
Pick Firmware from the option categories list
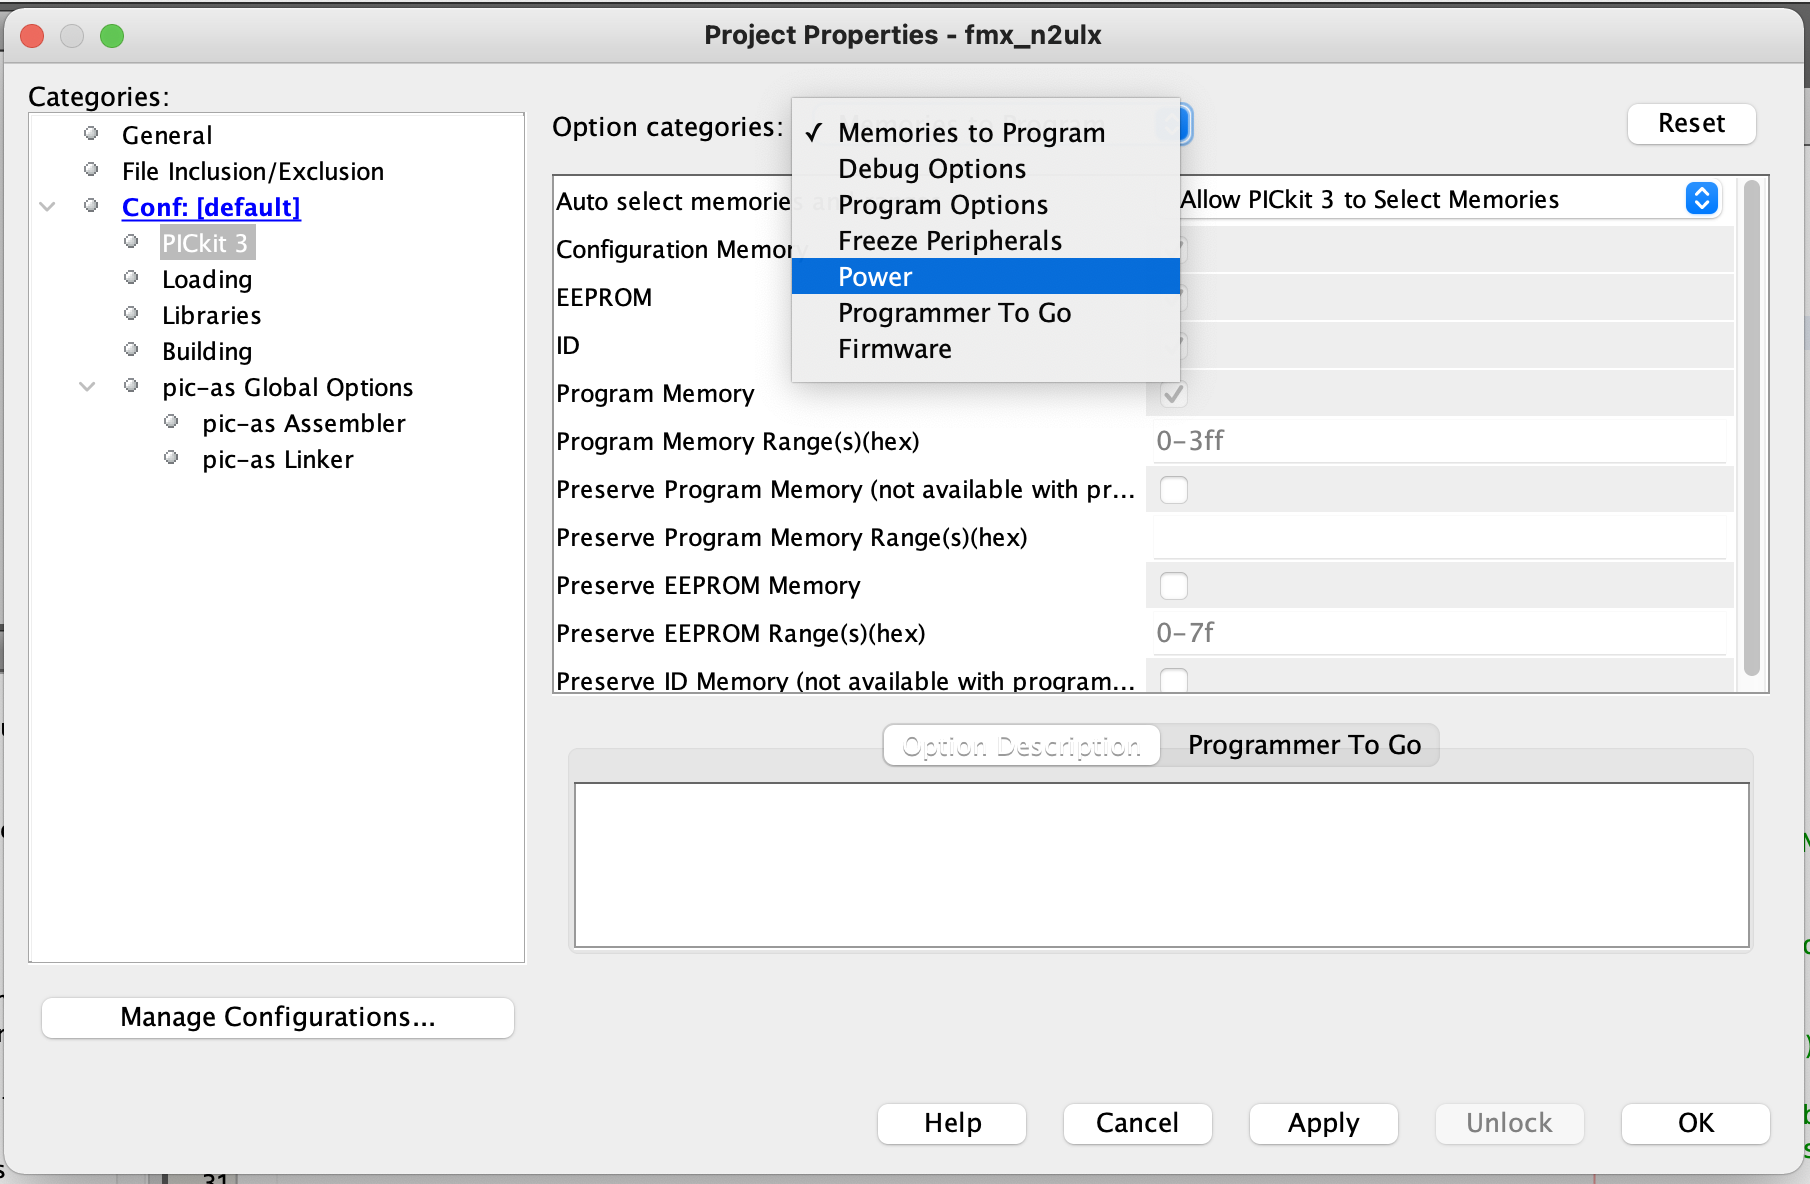894,349
